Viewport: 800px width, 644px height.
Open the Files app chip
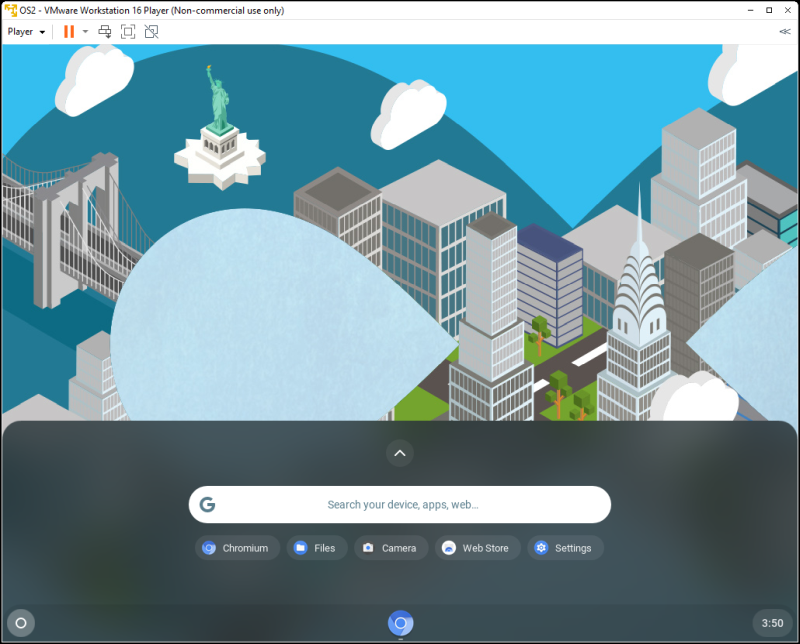(x=317, y=548)
